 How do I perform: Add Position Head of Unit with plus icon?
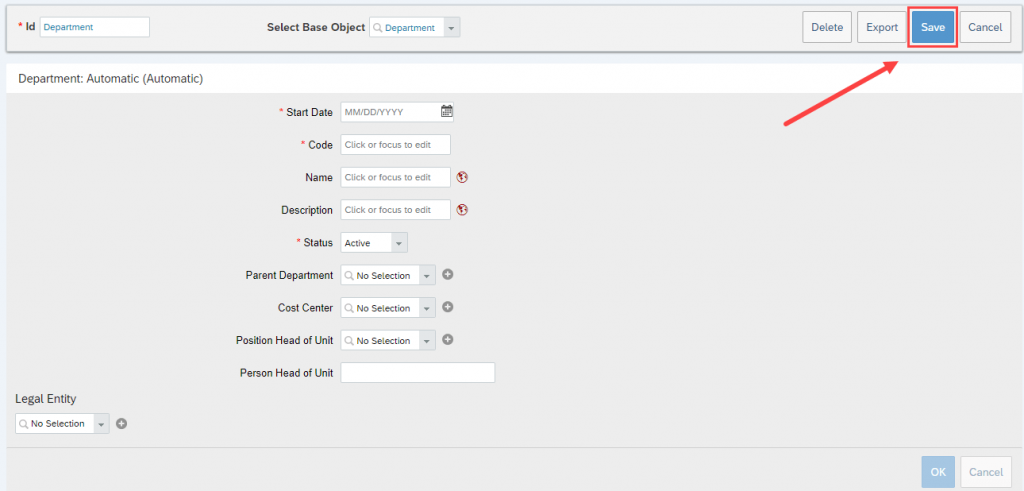[x=447, y=340]
